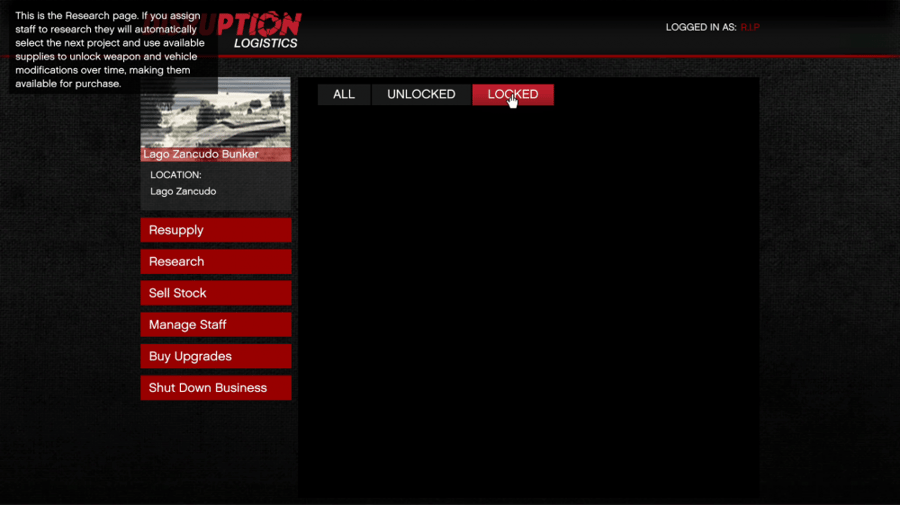Screen dimensions: 900x505
Task: Select the Sell Stock button
Action: (x=216, y=293)
